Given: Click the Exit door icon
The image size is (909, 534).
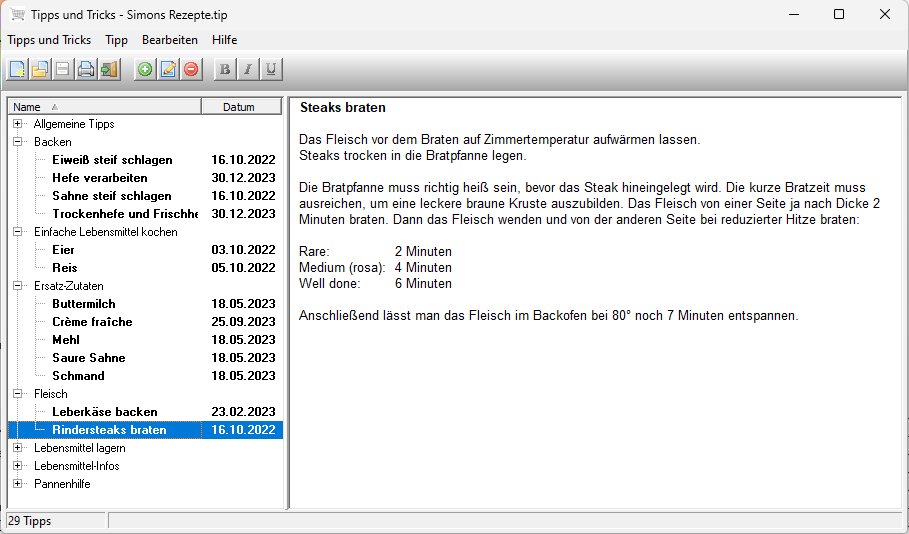Looking at the screenshot, I should [109, 70].
